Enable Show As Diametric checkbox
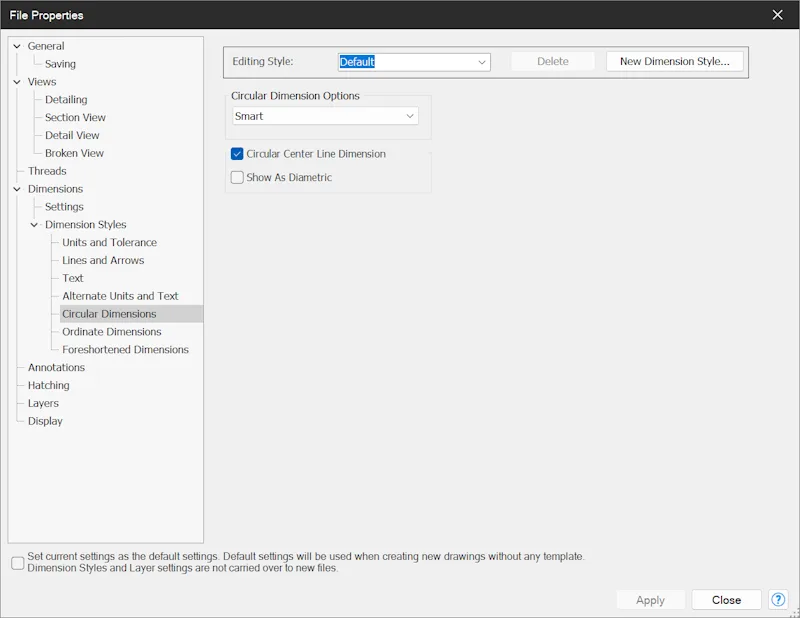Viewport: 800px width, 618px height. point(237,177)
